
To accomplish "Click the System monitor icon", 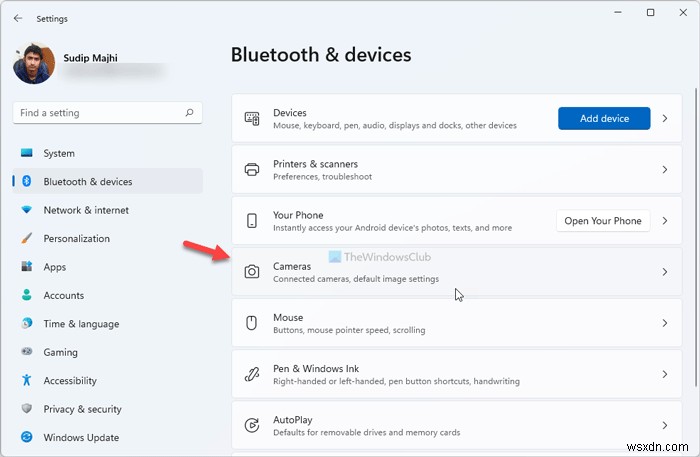I will [27, 153].
